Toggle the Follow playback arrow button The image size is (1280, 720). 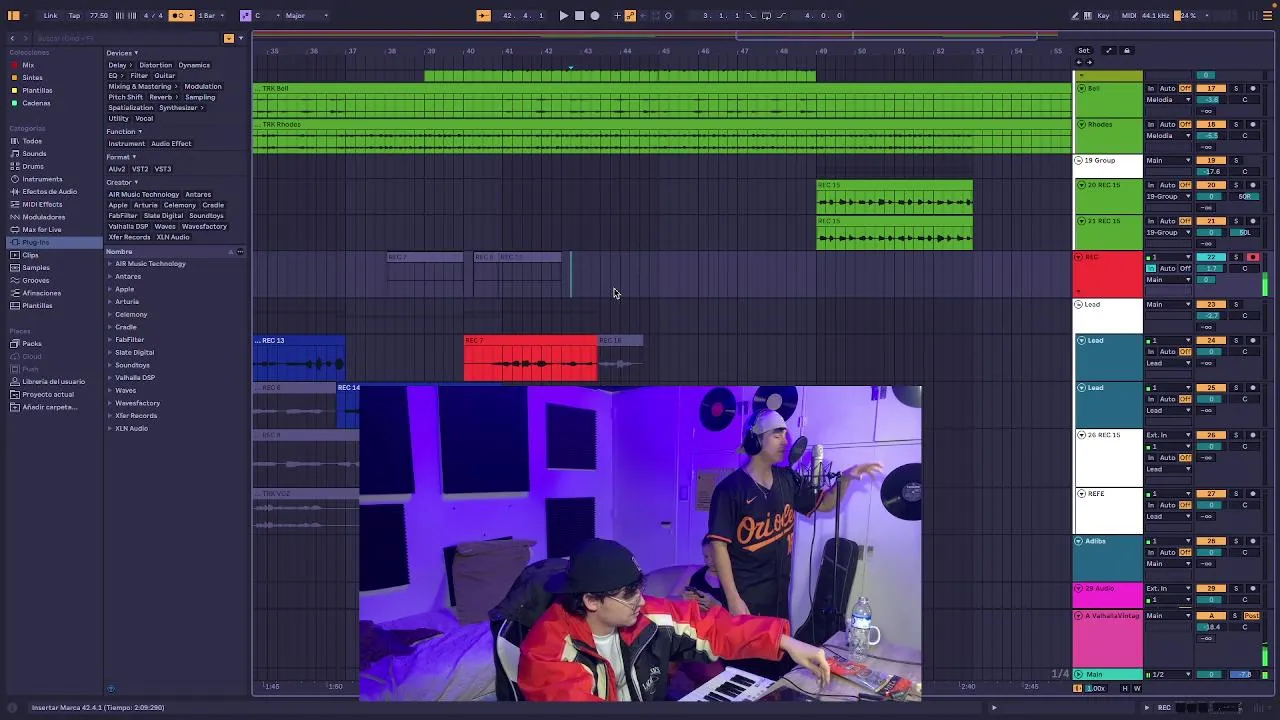pos(483,15)
